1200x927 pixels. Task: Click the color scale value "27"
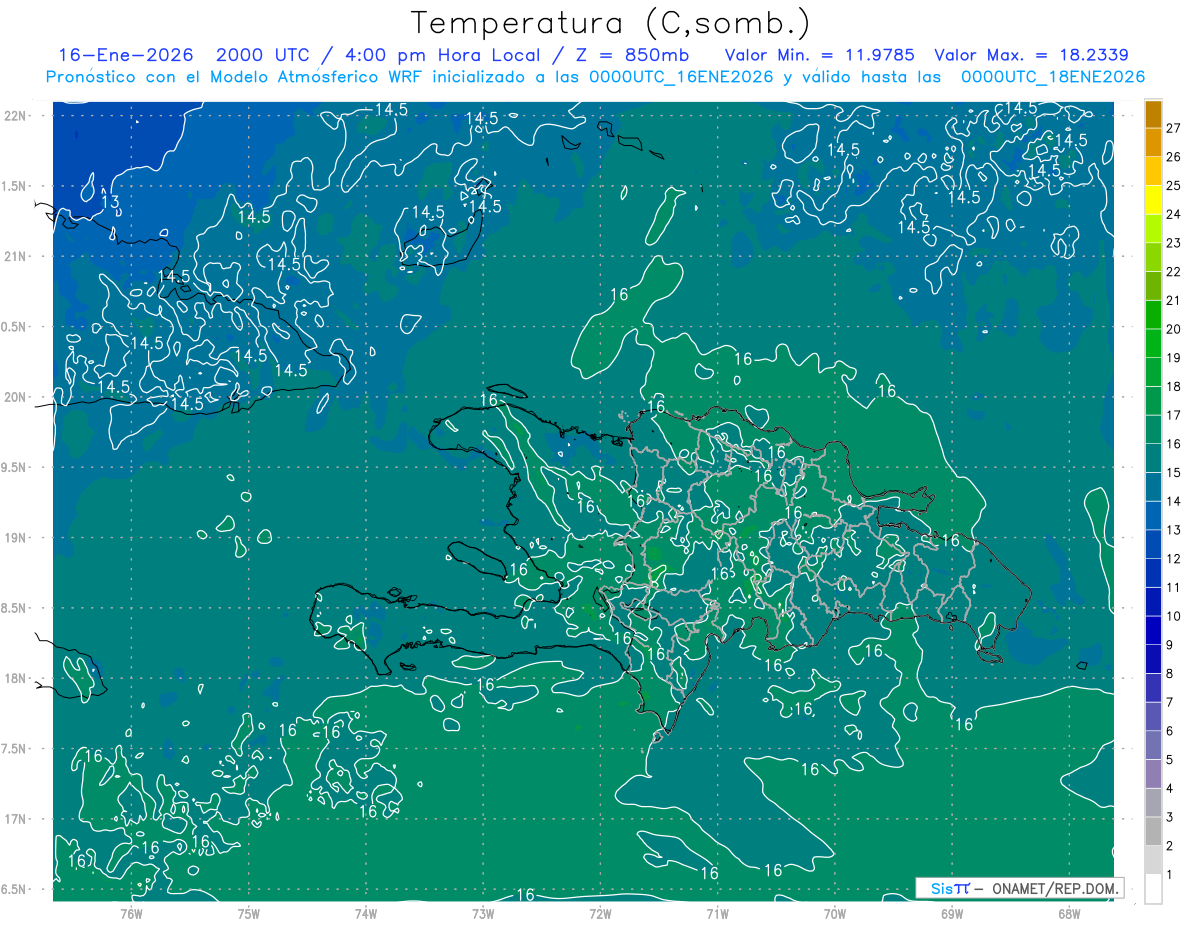[1174, 128]
